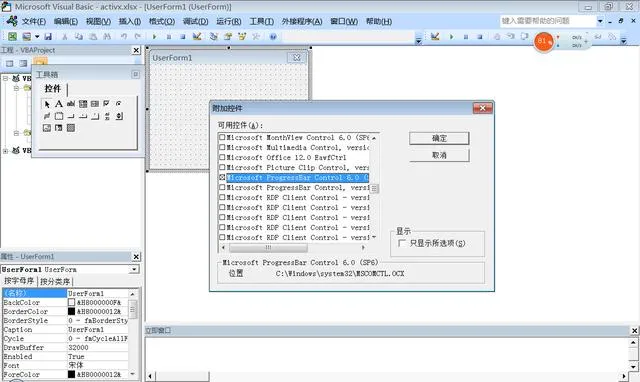This screenshot has height=382, width=640.
Task: Check Microsoft MonthView Control 6.0
Action: point(222,137)
